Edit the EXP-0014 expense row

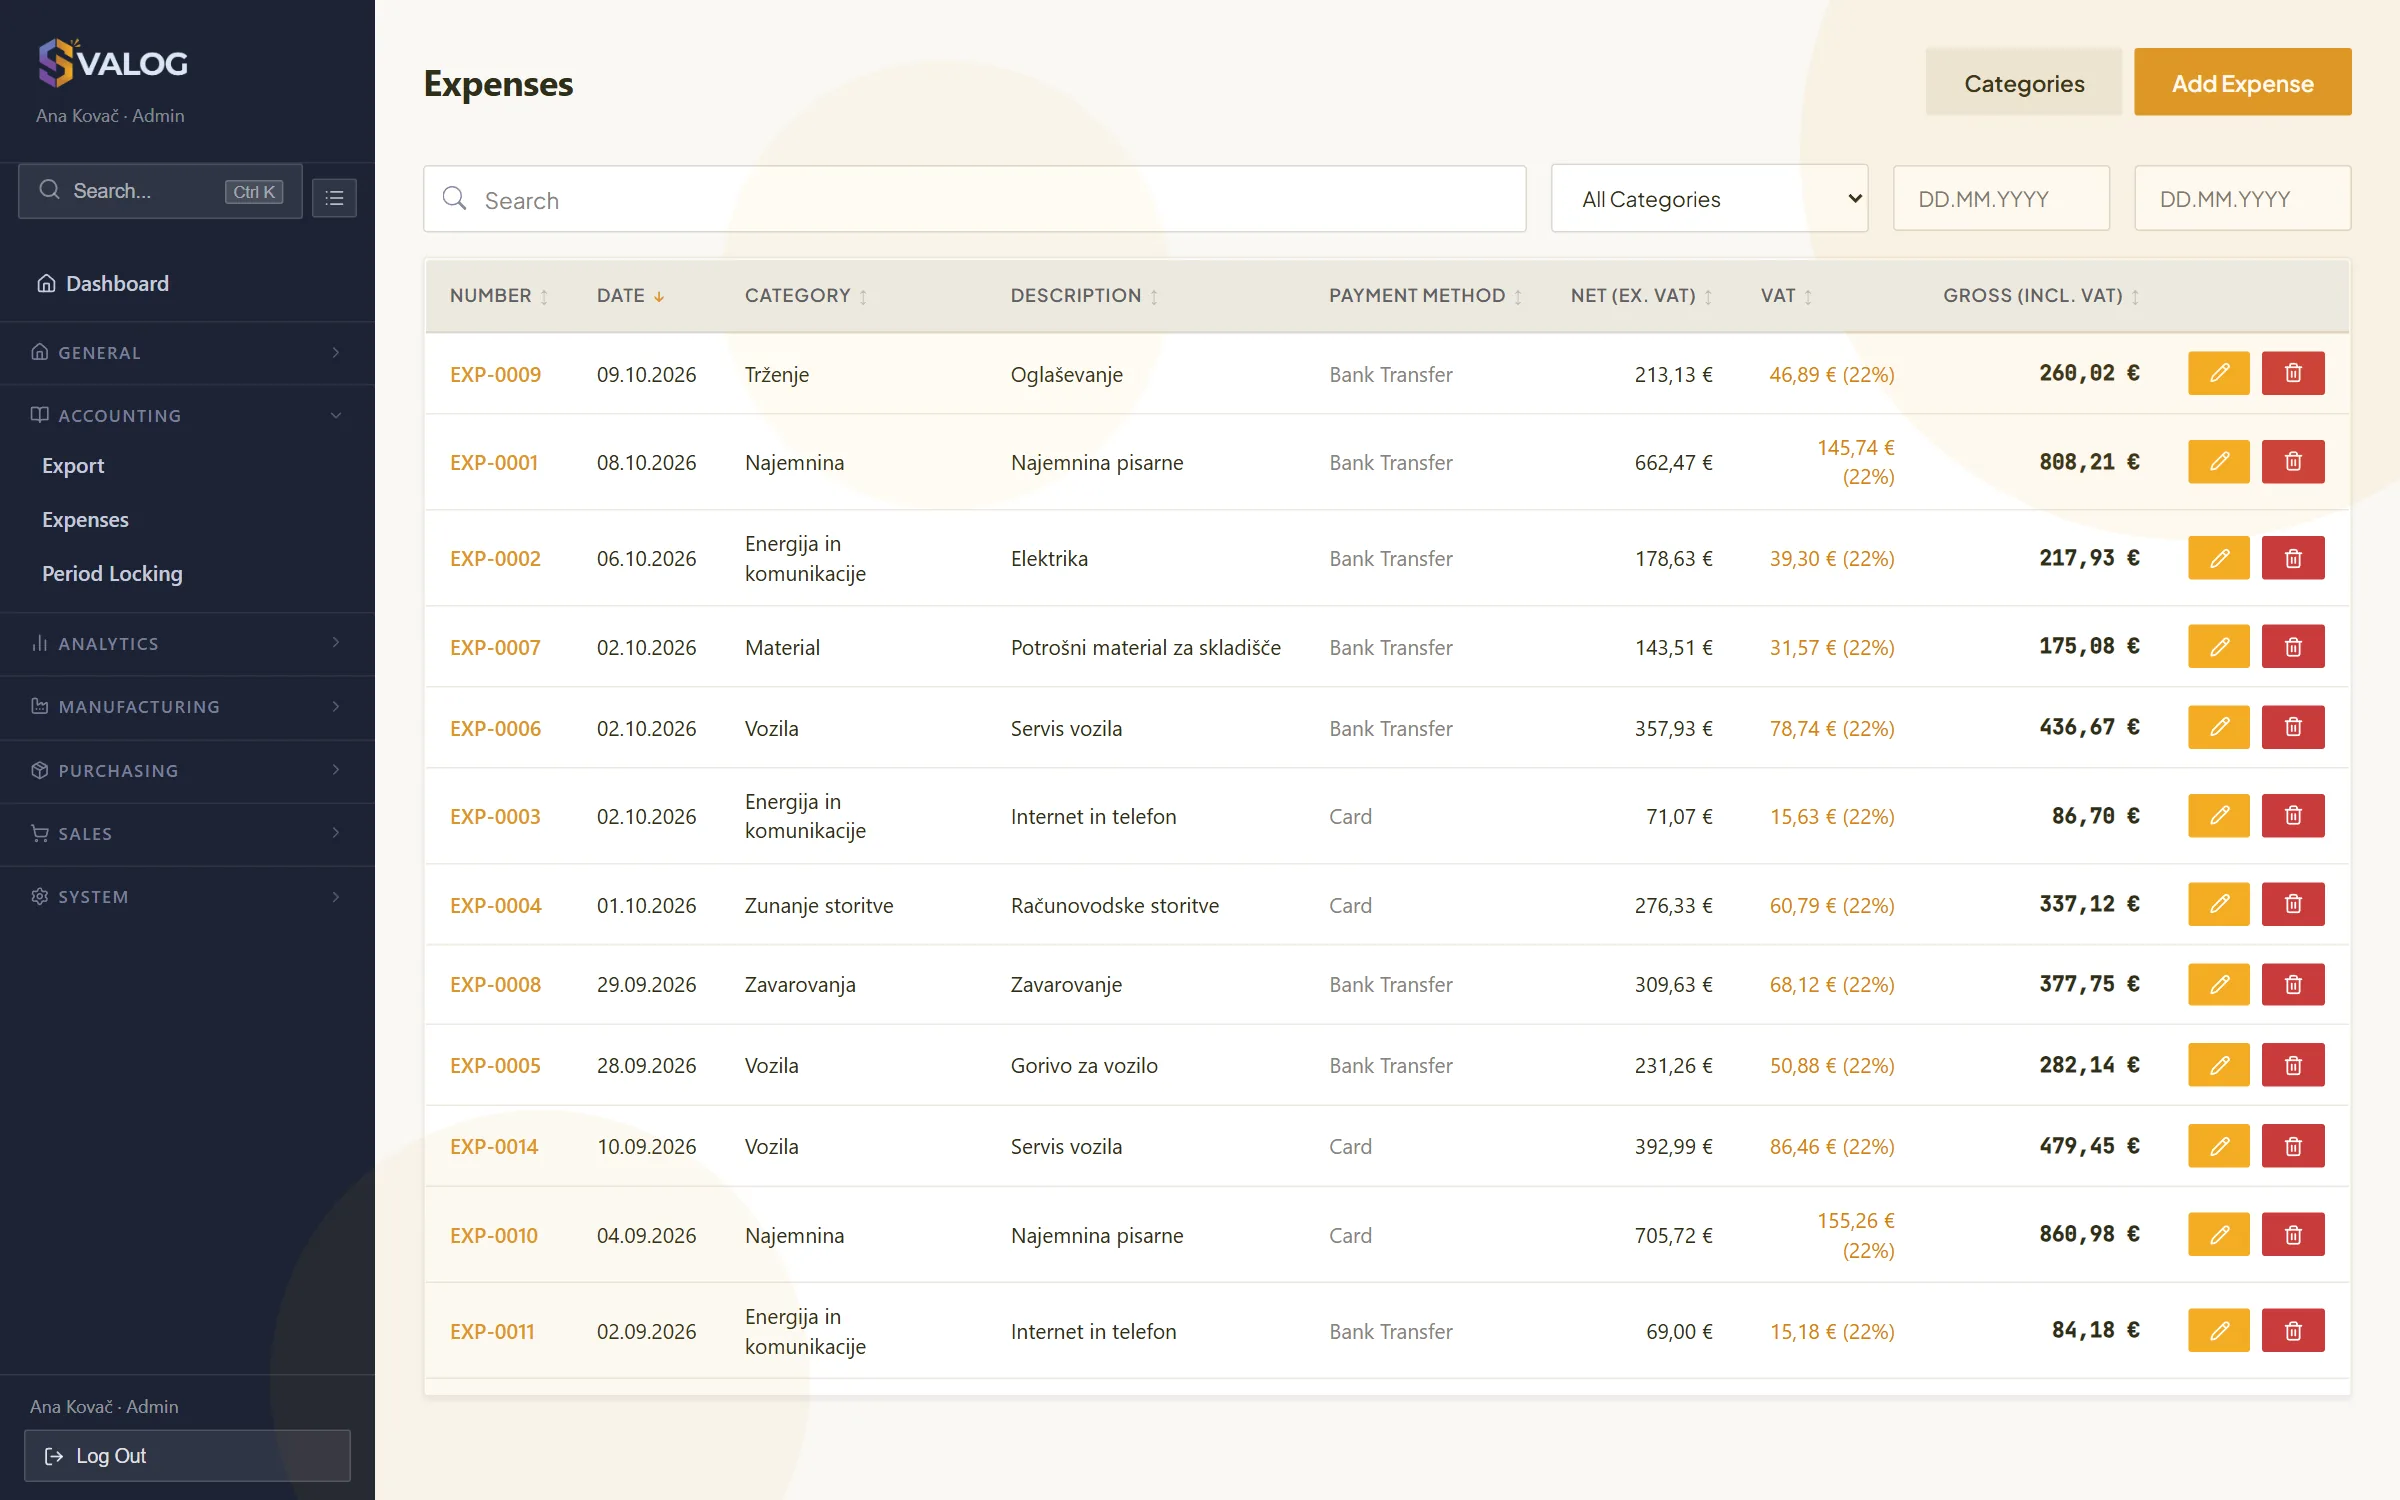[x=2218, y=1146]
